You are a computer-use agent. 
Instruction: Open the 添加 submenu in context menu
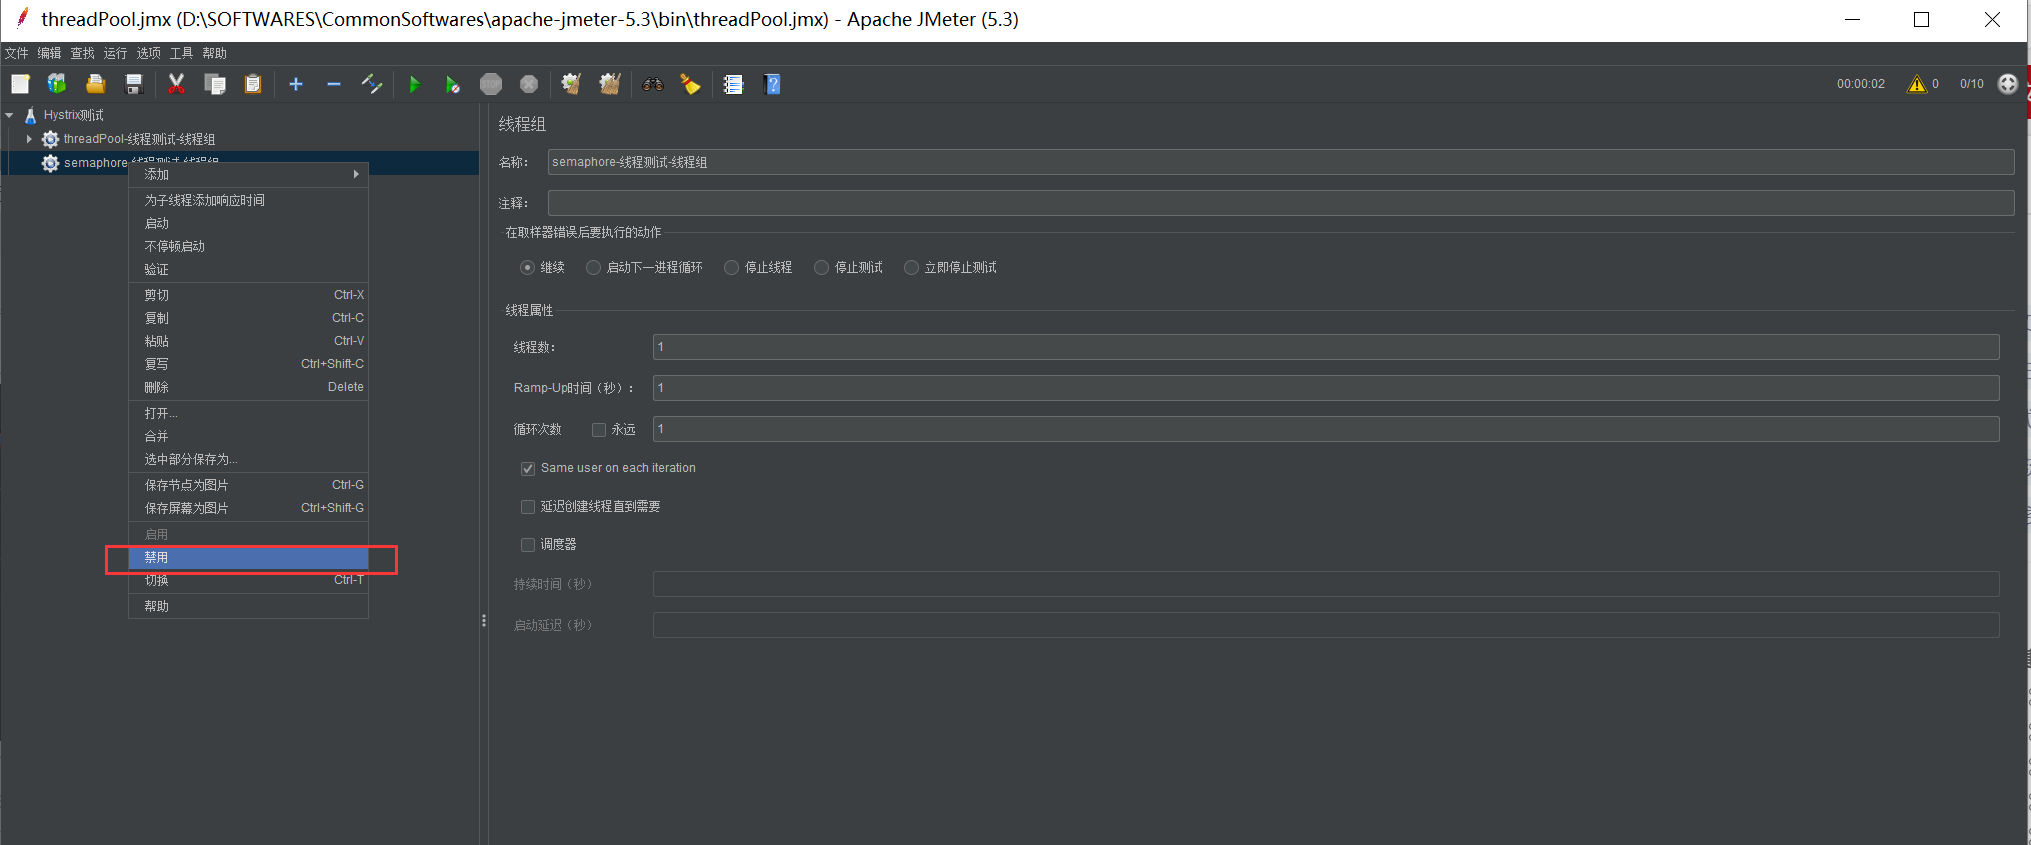coord(249,174)
